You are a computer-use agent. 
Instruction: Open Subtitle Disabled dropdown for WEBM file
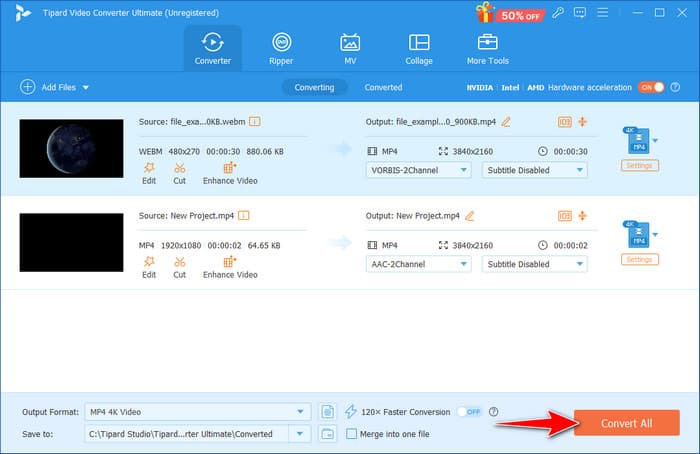pyautogui.click(x=534, y=170)
